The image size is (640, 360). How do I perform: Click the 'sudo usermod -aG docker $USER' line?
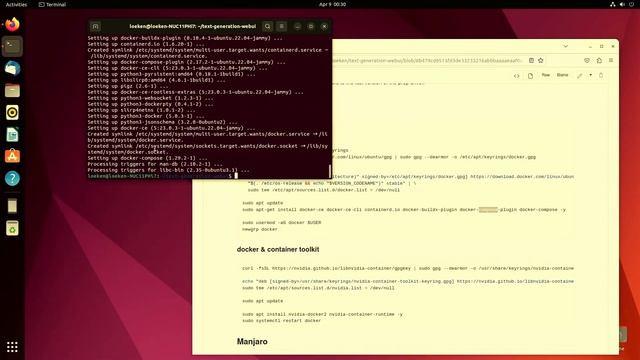pyautogui.click(x=282, y=223)
